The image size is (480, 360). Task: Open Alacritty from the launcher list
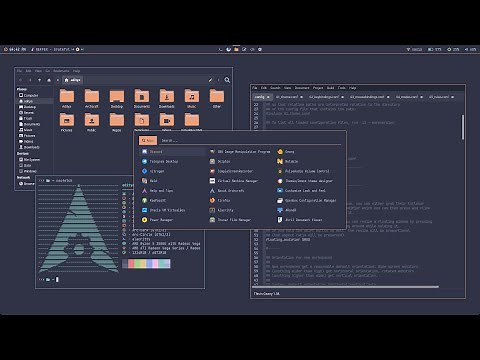pyautogui.click(x=240, y=210)
